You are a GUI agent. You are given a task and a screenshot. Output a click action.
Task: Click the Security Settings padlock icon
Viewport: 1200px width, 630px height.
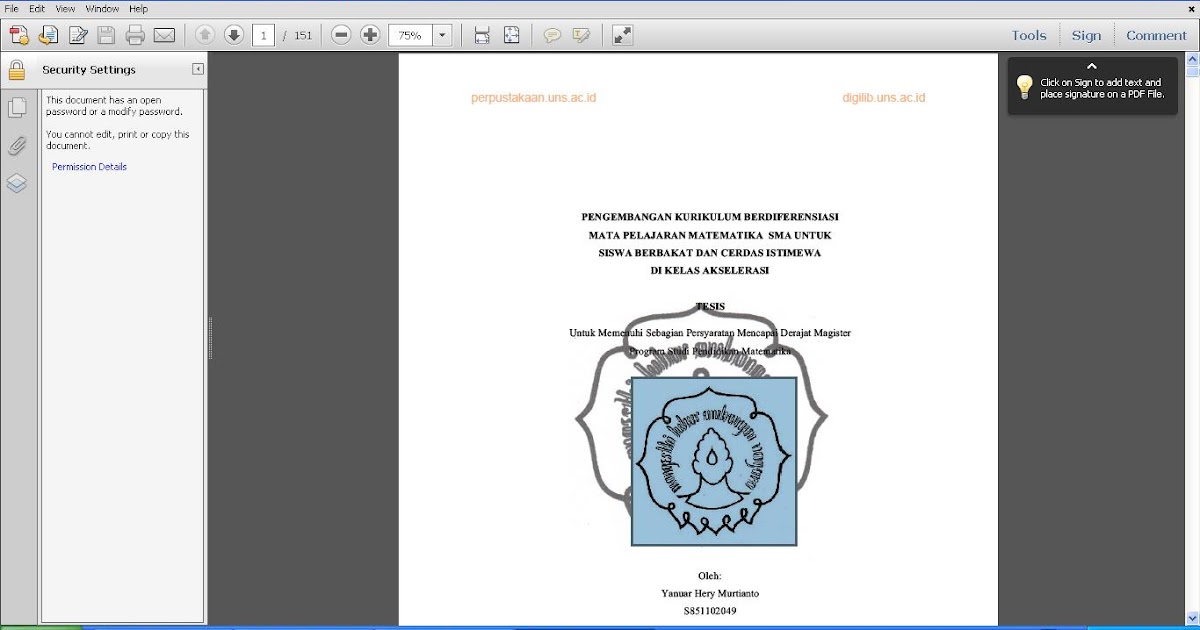tap(16, 70)
